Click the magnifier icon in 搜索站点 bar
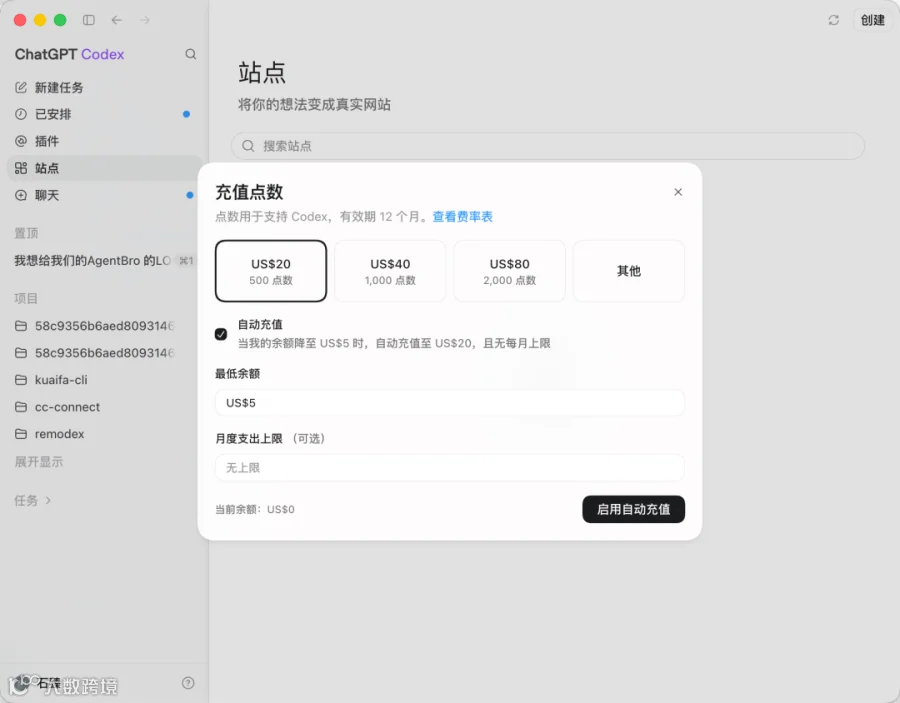The image size is (900, 703). point(248,146)
